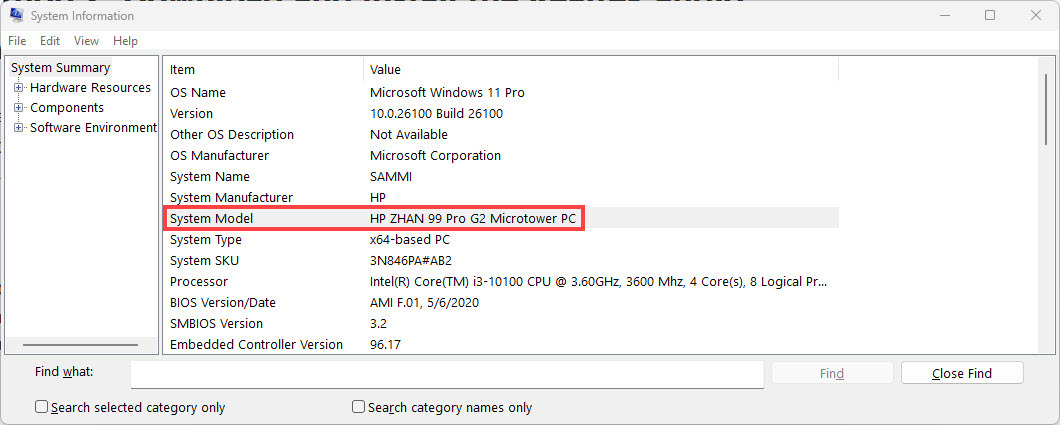Open the File menu

coord(17,41)
